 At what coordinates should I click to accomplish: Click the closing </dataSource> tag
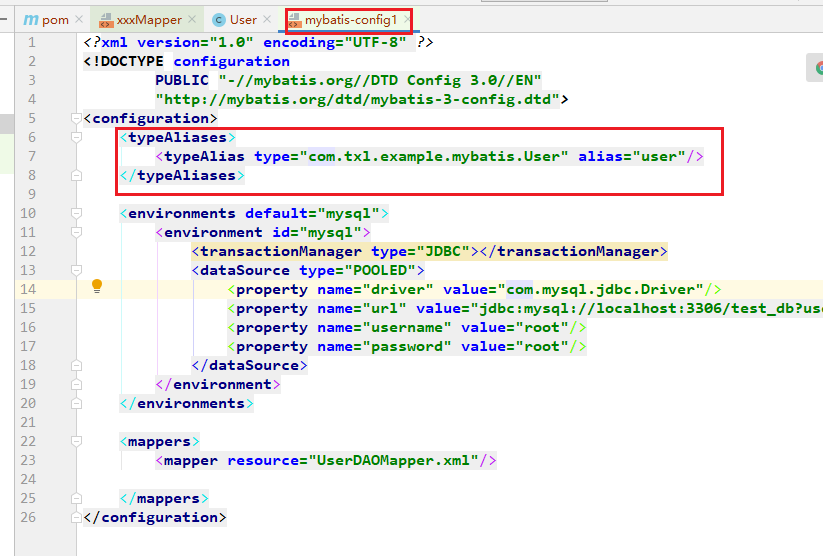point(250,365)
